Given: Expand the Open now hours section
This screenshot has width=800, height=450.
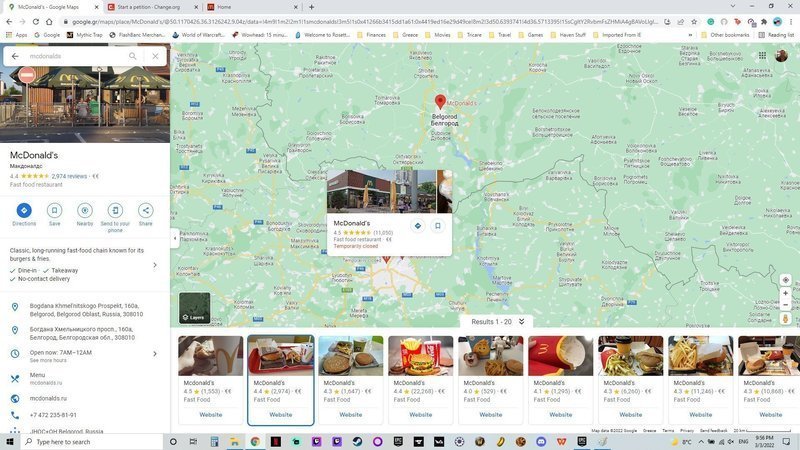Looking at the screenshot, I should (154, 353).
